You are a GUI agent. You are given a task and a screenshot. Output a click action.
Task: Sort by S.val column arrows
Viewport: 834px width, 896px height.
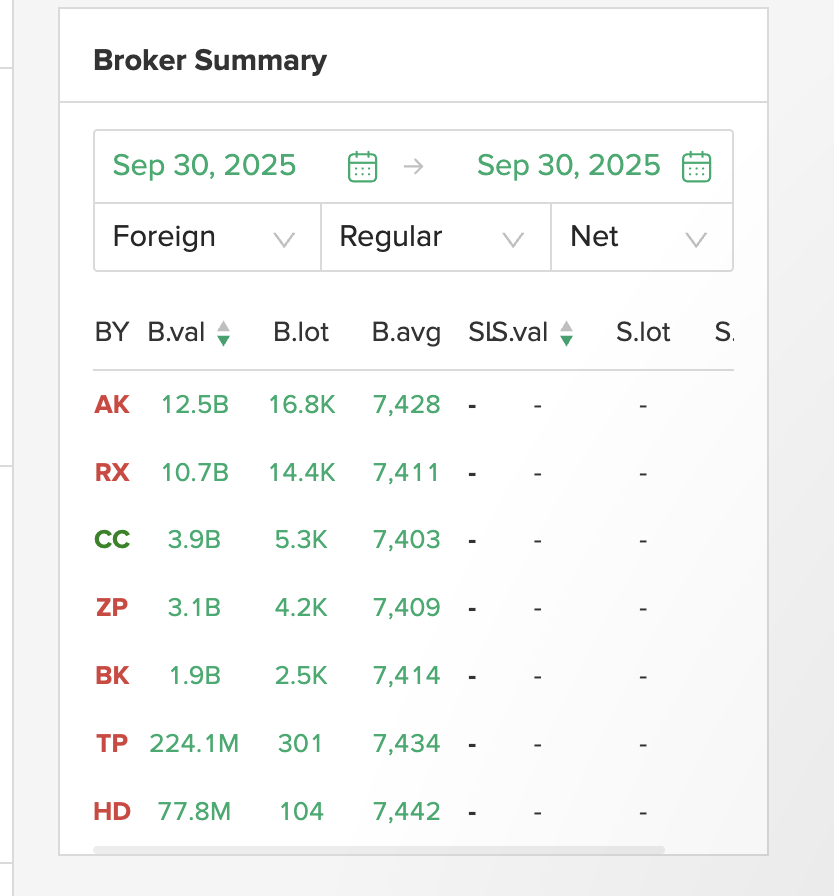(567, 333)
